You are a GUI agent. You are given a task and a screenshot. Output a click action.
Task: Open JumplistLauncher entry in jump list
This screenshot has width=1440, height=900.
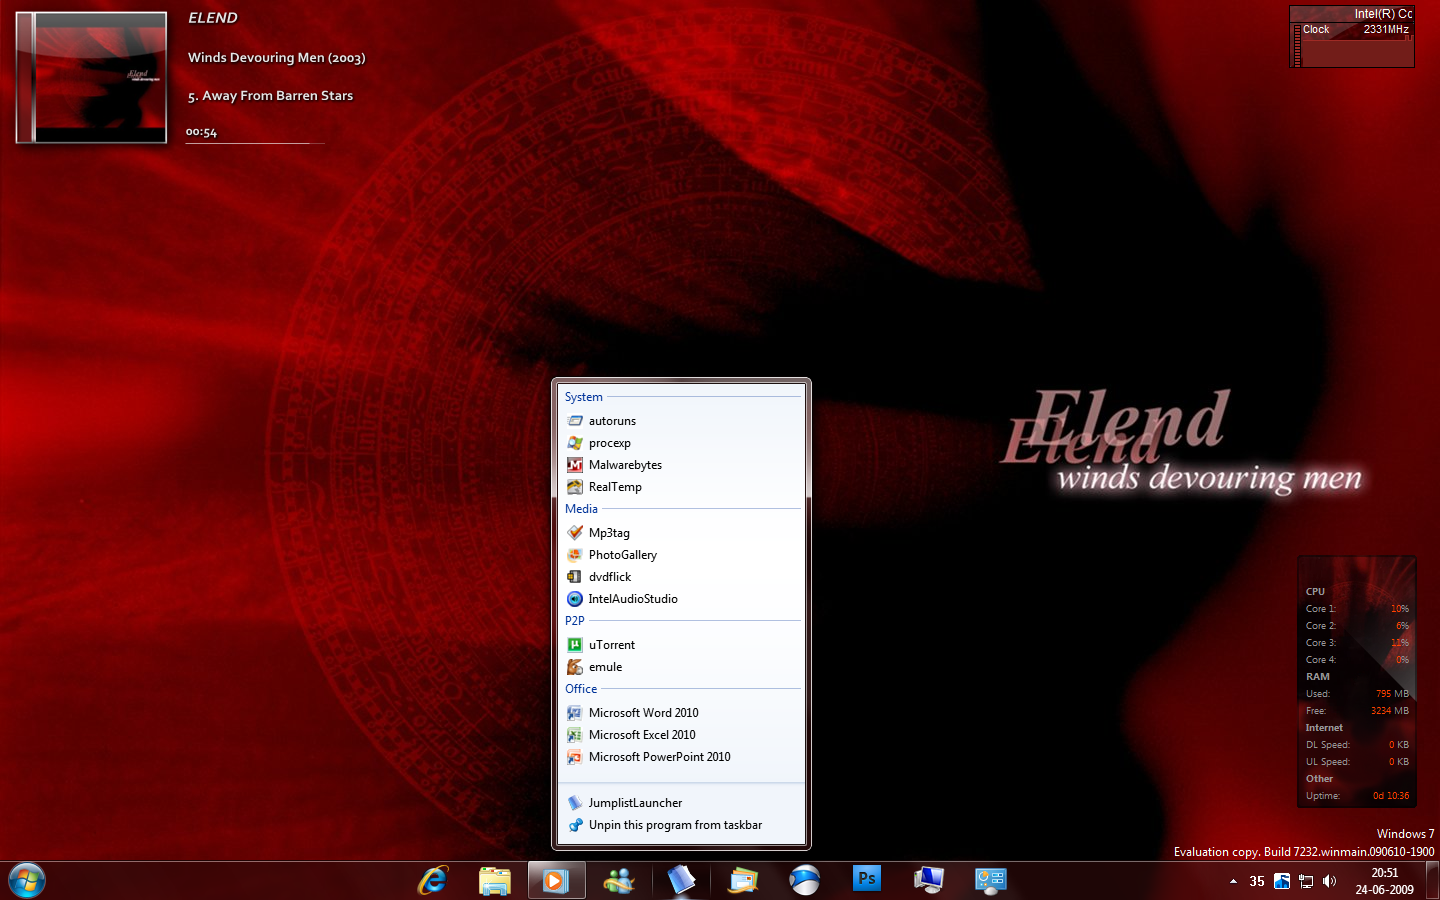point(635,803)
